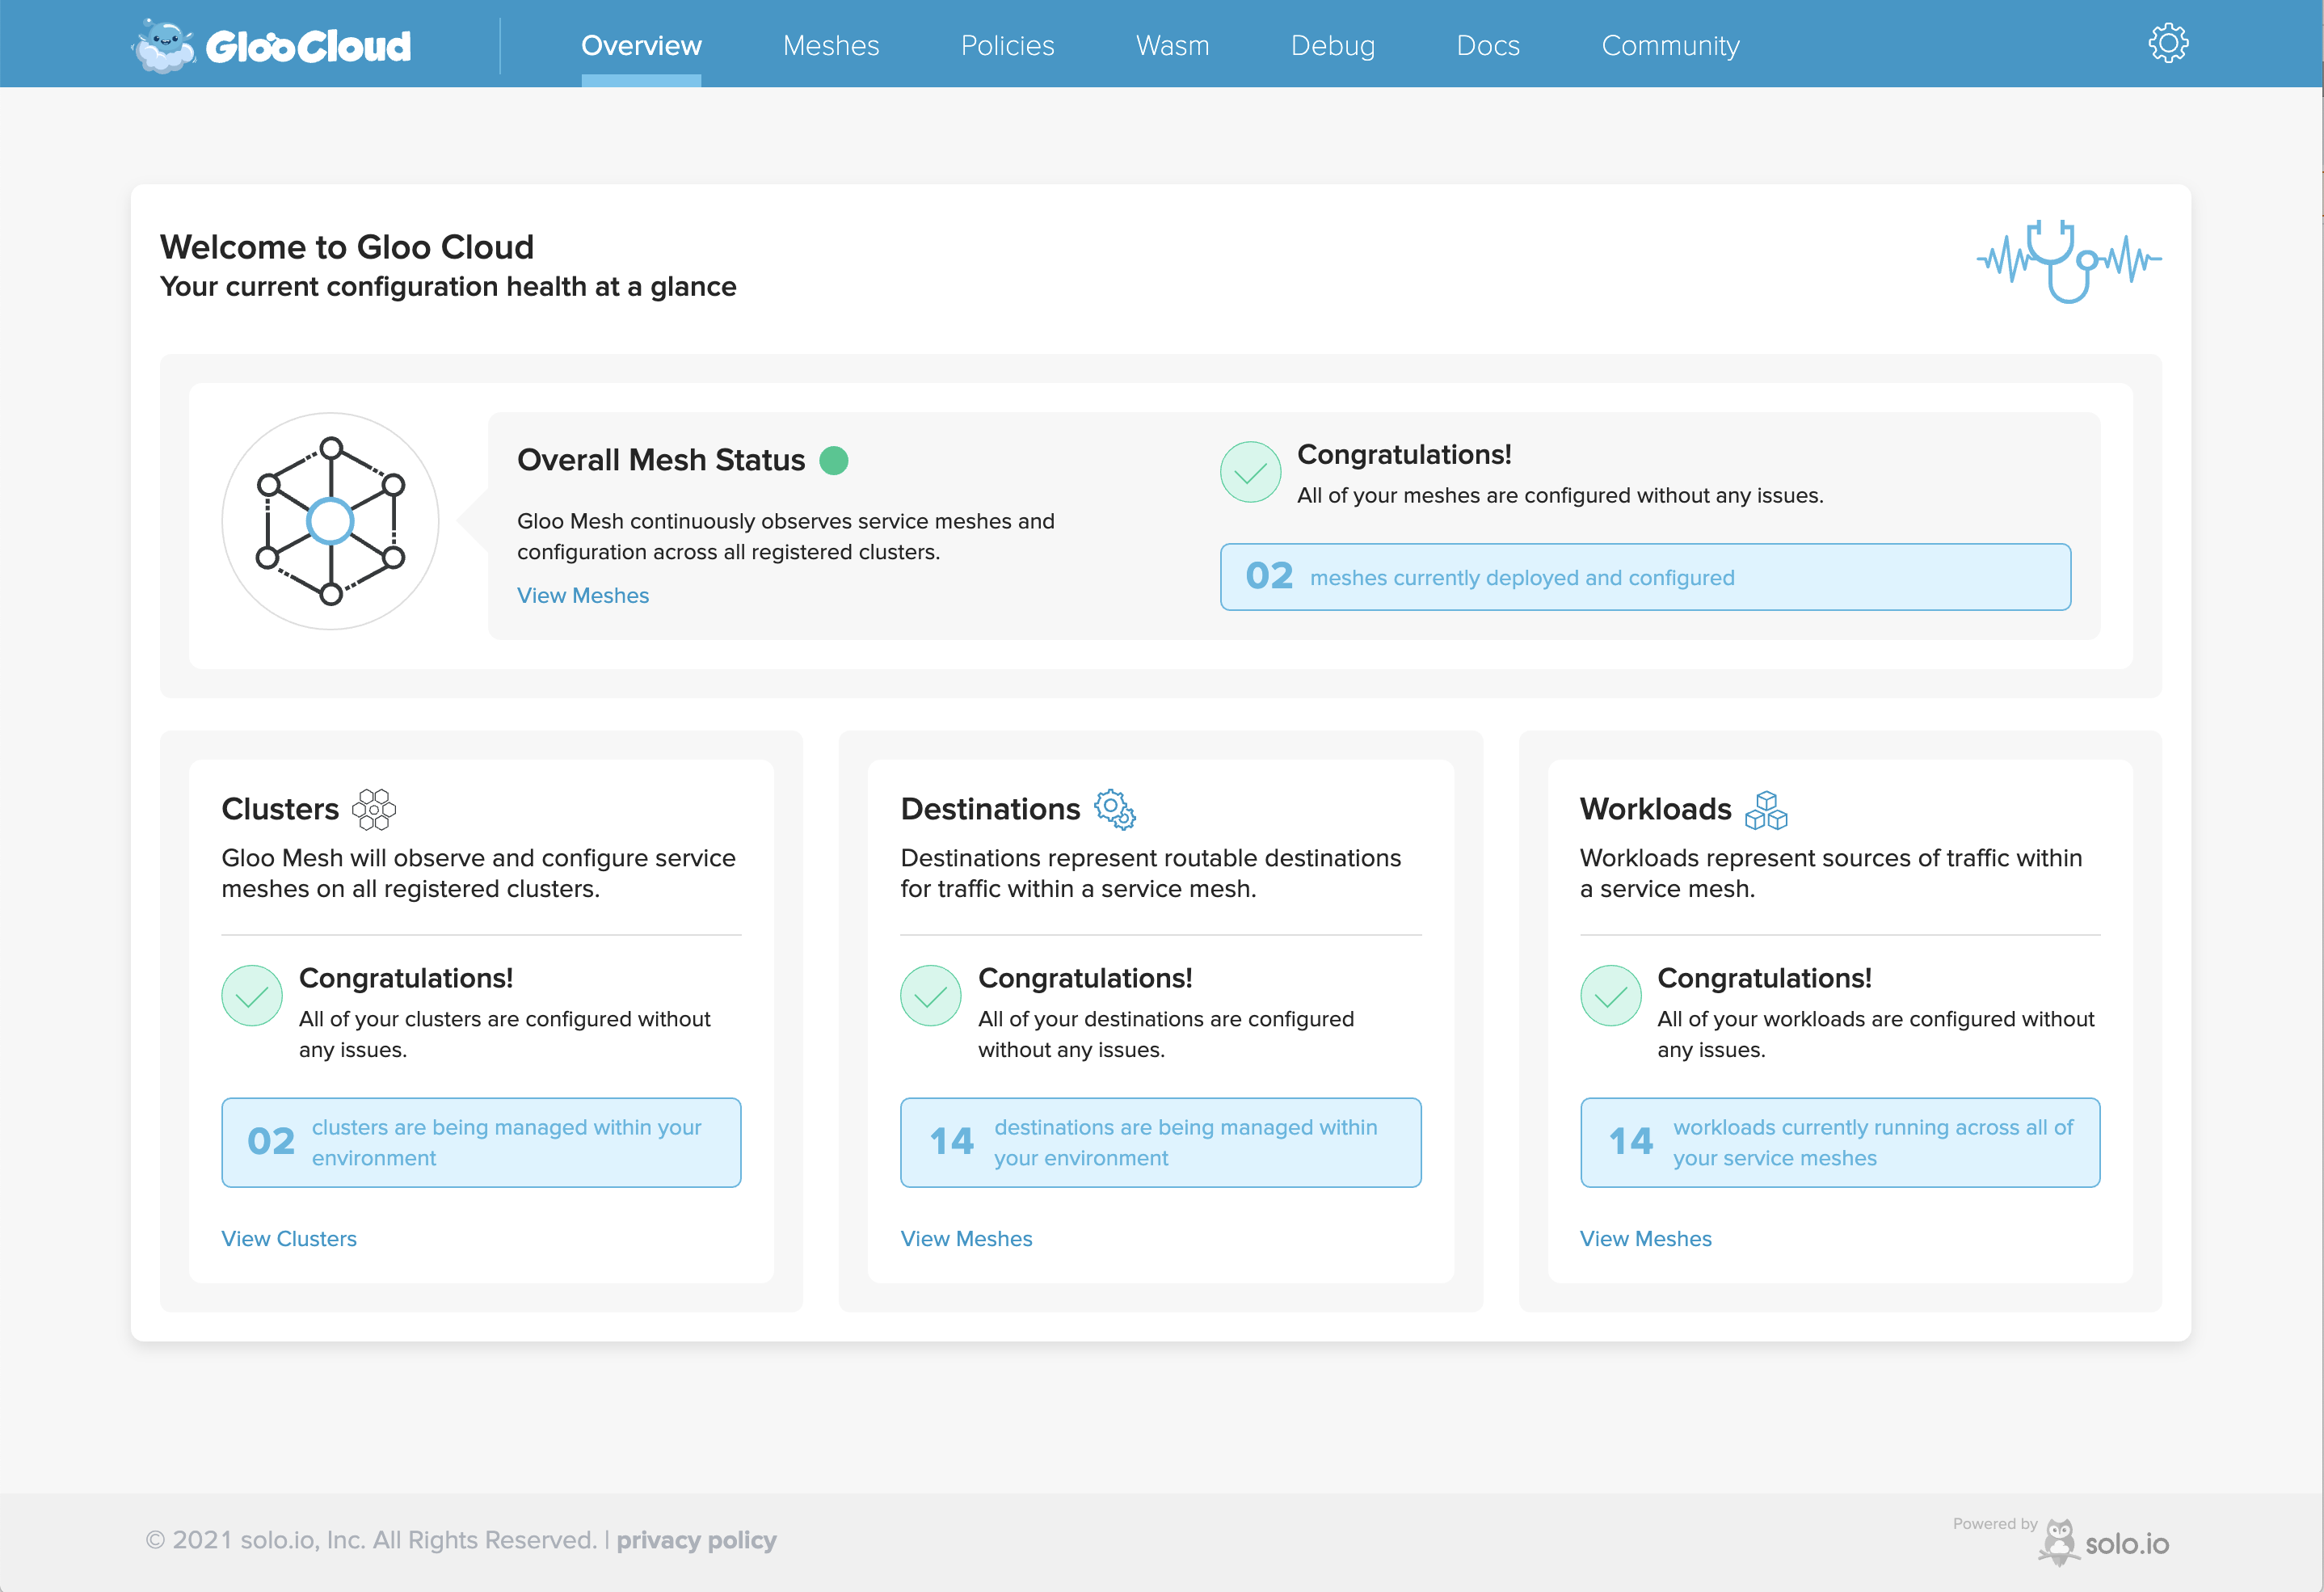Go to the Wasm tab
The image size is (2324, 1592).
1172,46
